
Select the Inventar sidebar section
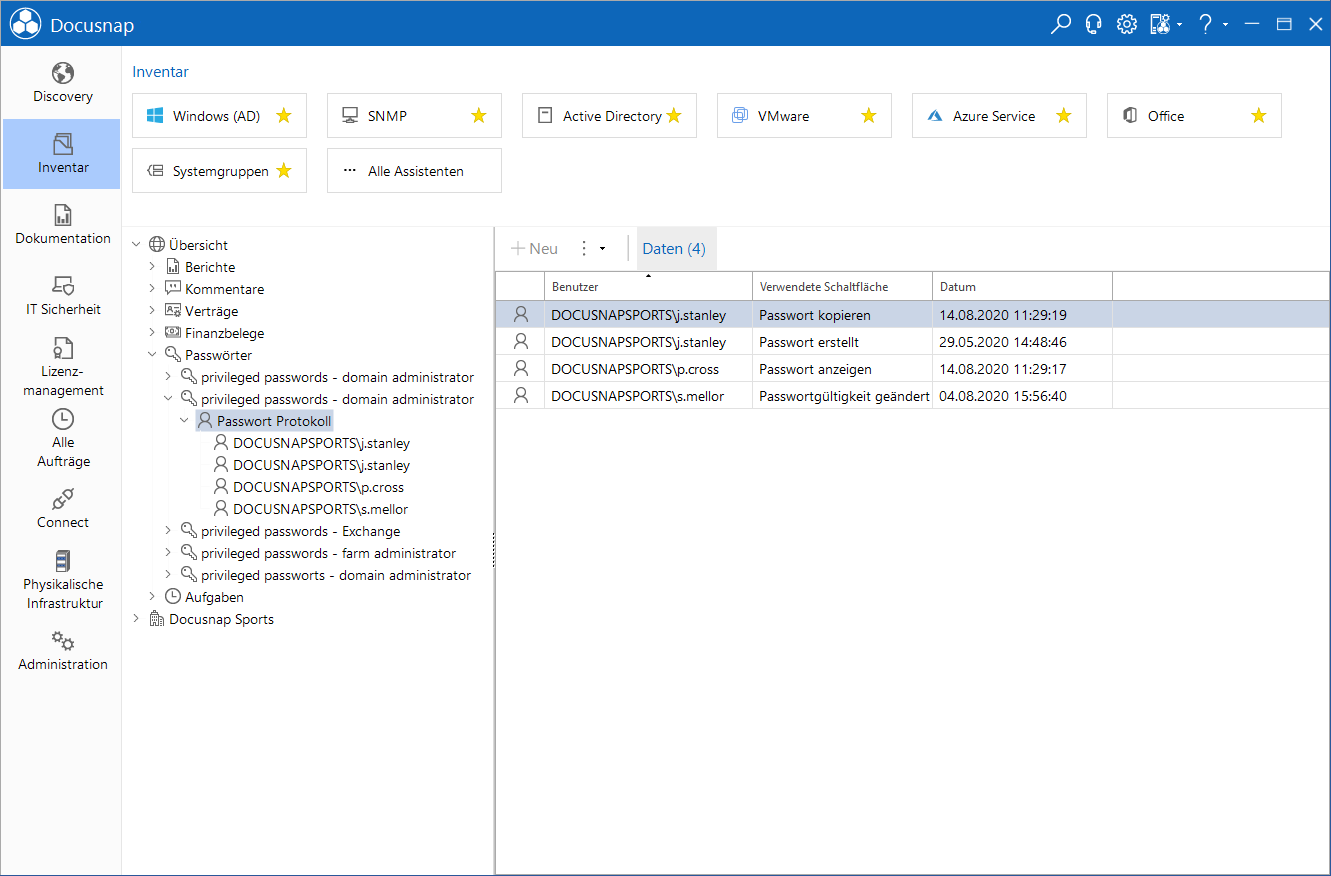point(62,154)
